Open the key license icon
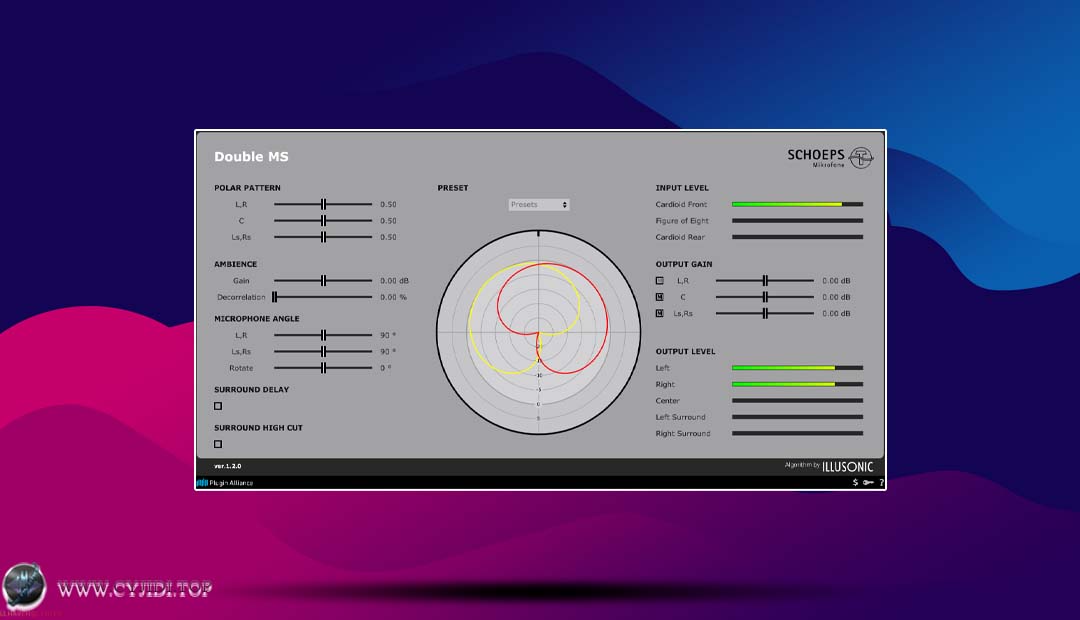The height and width of the screenshot is (620, 1080). click(x=869, y=482)
